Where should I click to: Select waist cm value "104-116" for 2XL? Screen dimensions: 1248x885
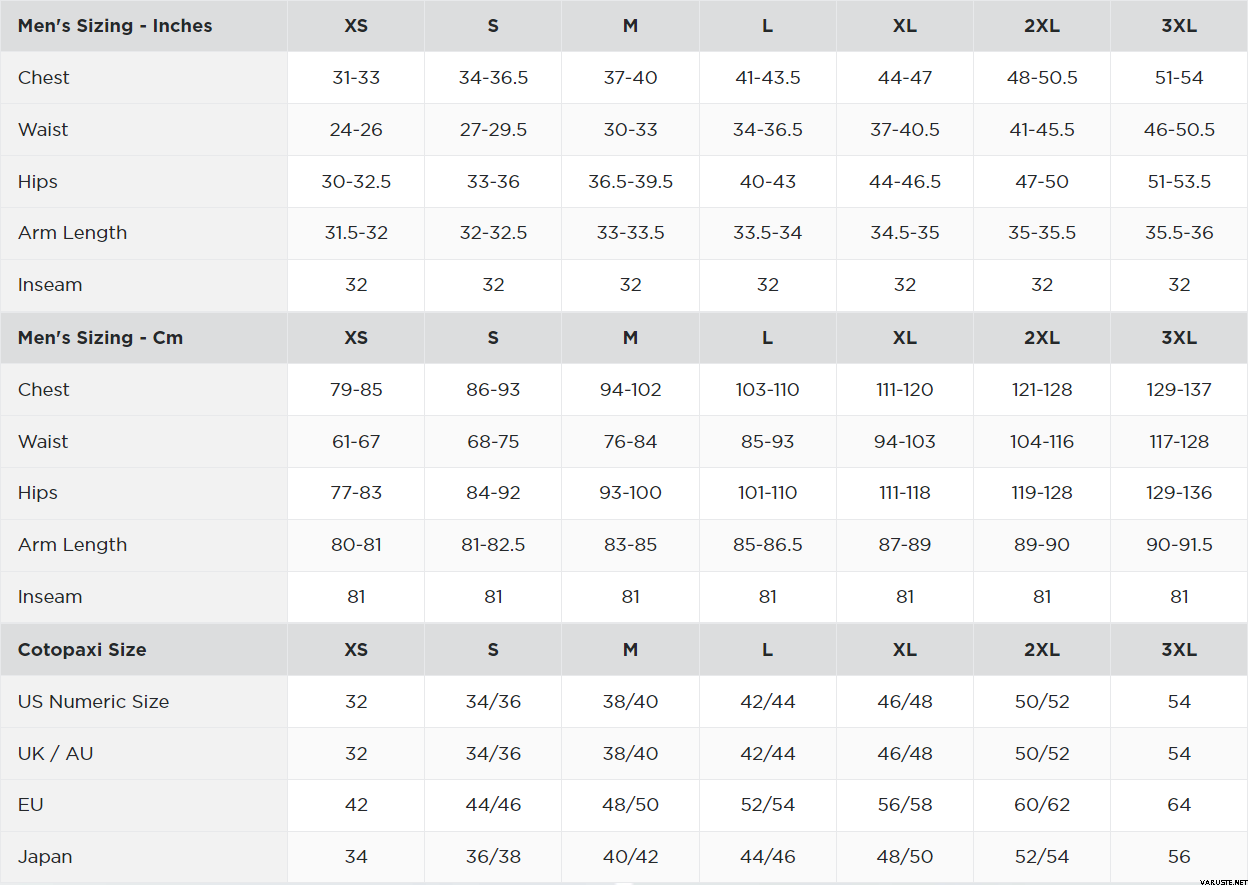(1042, 442)
